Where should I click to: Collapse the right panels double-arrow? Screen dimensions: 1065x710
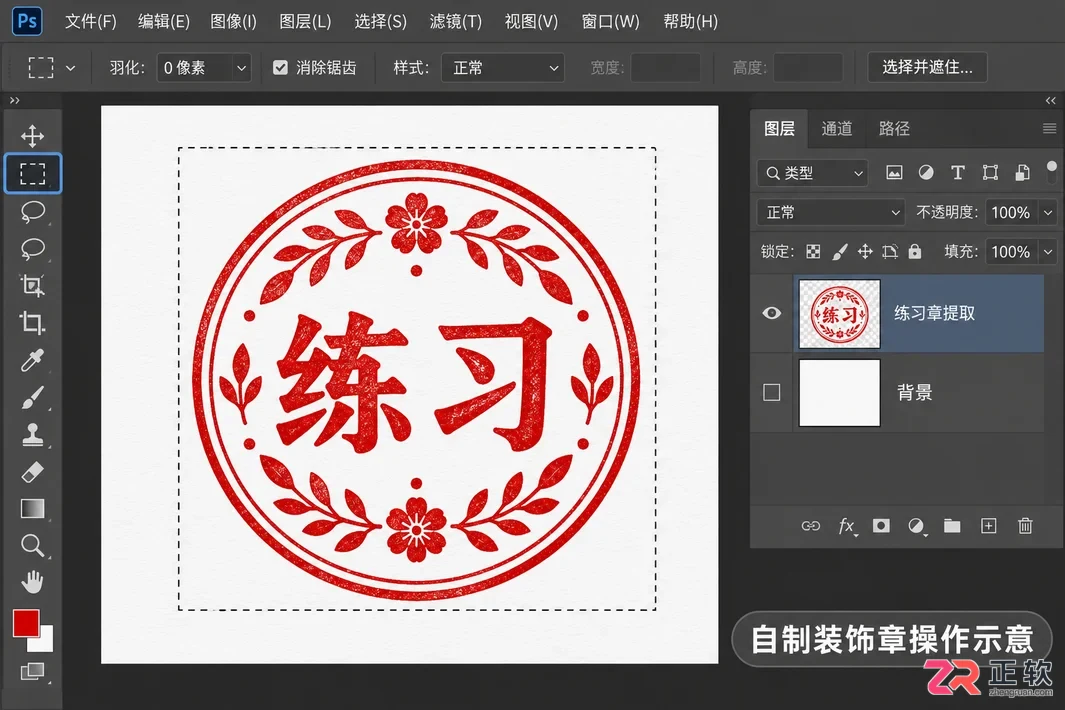tap(1051, 101)
